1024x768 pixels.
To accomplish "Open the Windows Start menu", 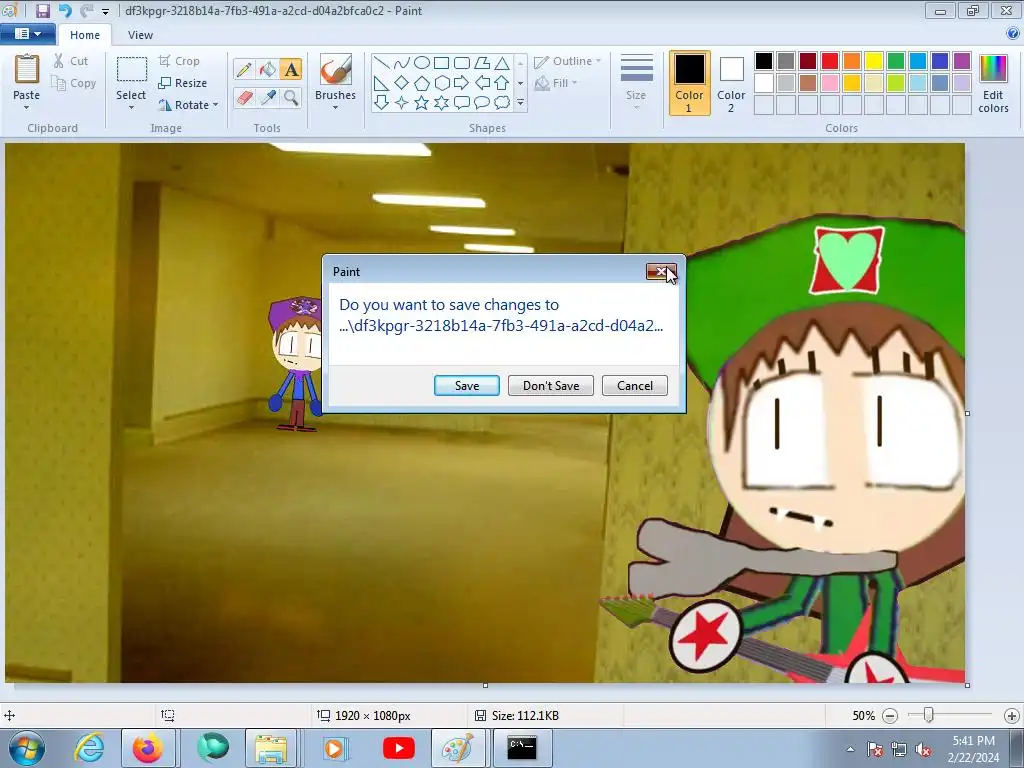I will point(27,748).
